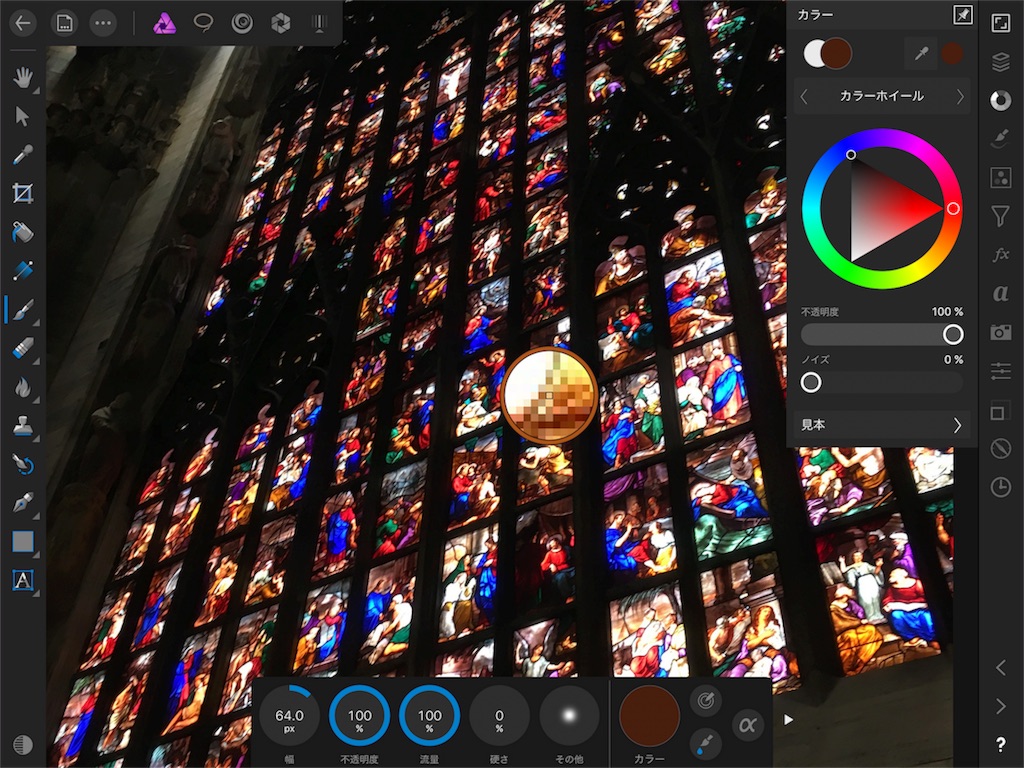Viewport: 1024px width, 768px height.
Task: Open the Layer Effects fx studio
Action: 1000,255
